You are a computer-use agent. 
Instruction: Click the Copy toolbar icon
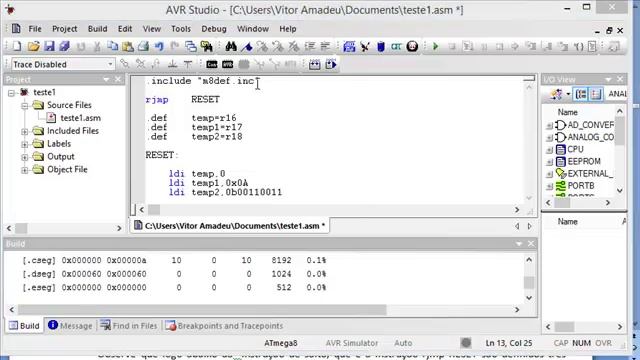point(112,47)
